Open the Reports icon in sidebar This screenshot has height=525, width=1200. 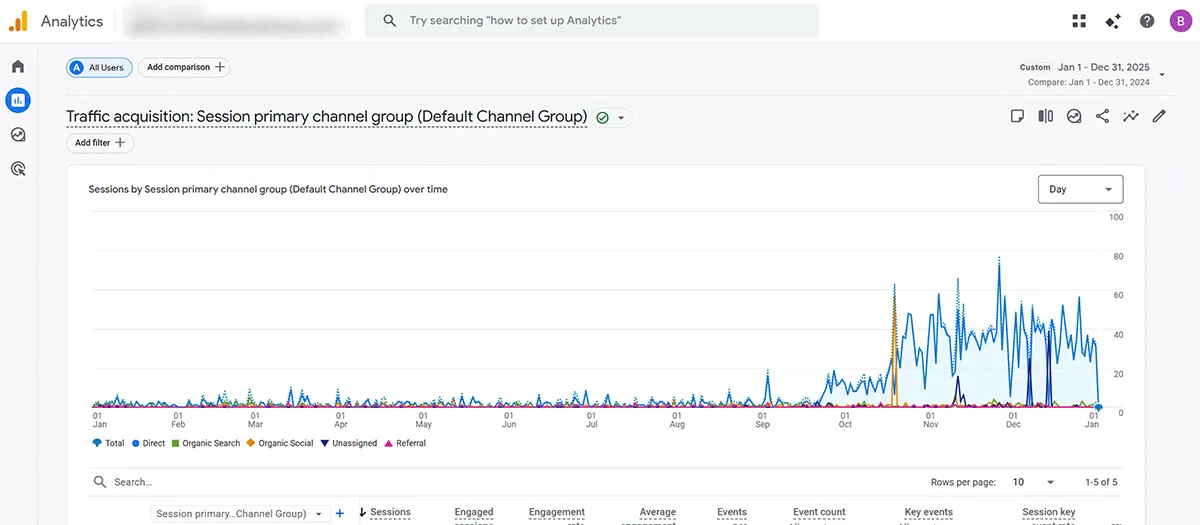pos(18,100)
